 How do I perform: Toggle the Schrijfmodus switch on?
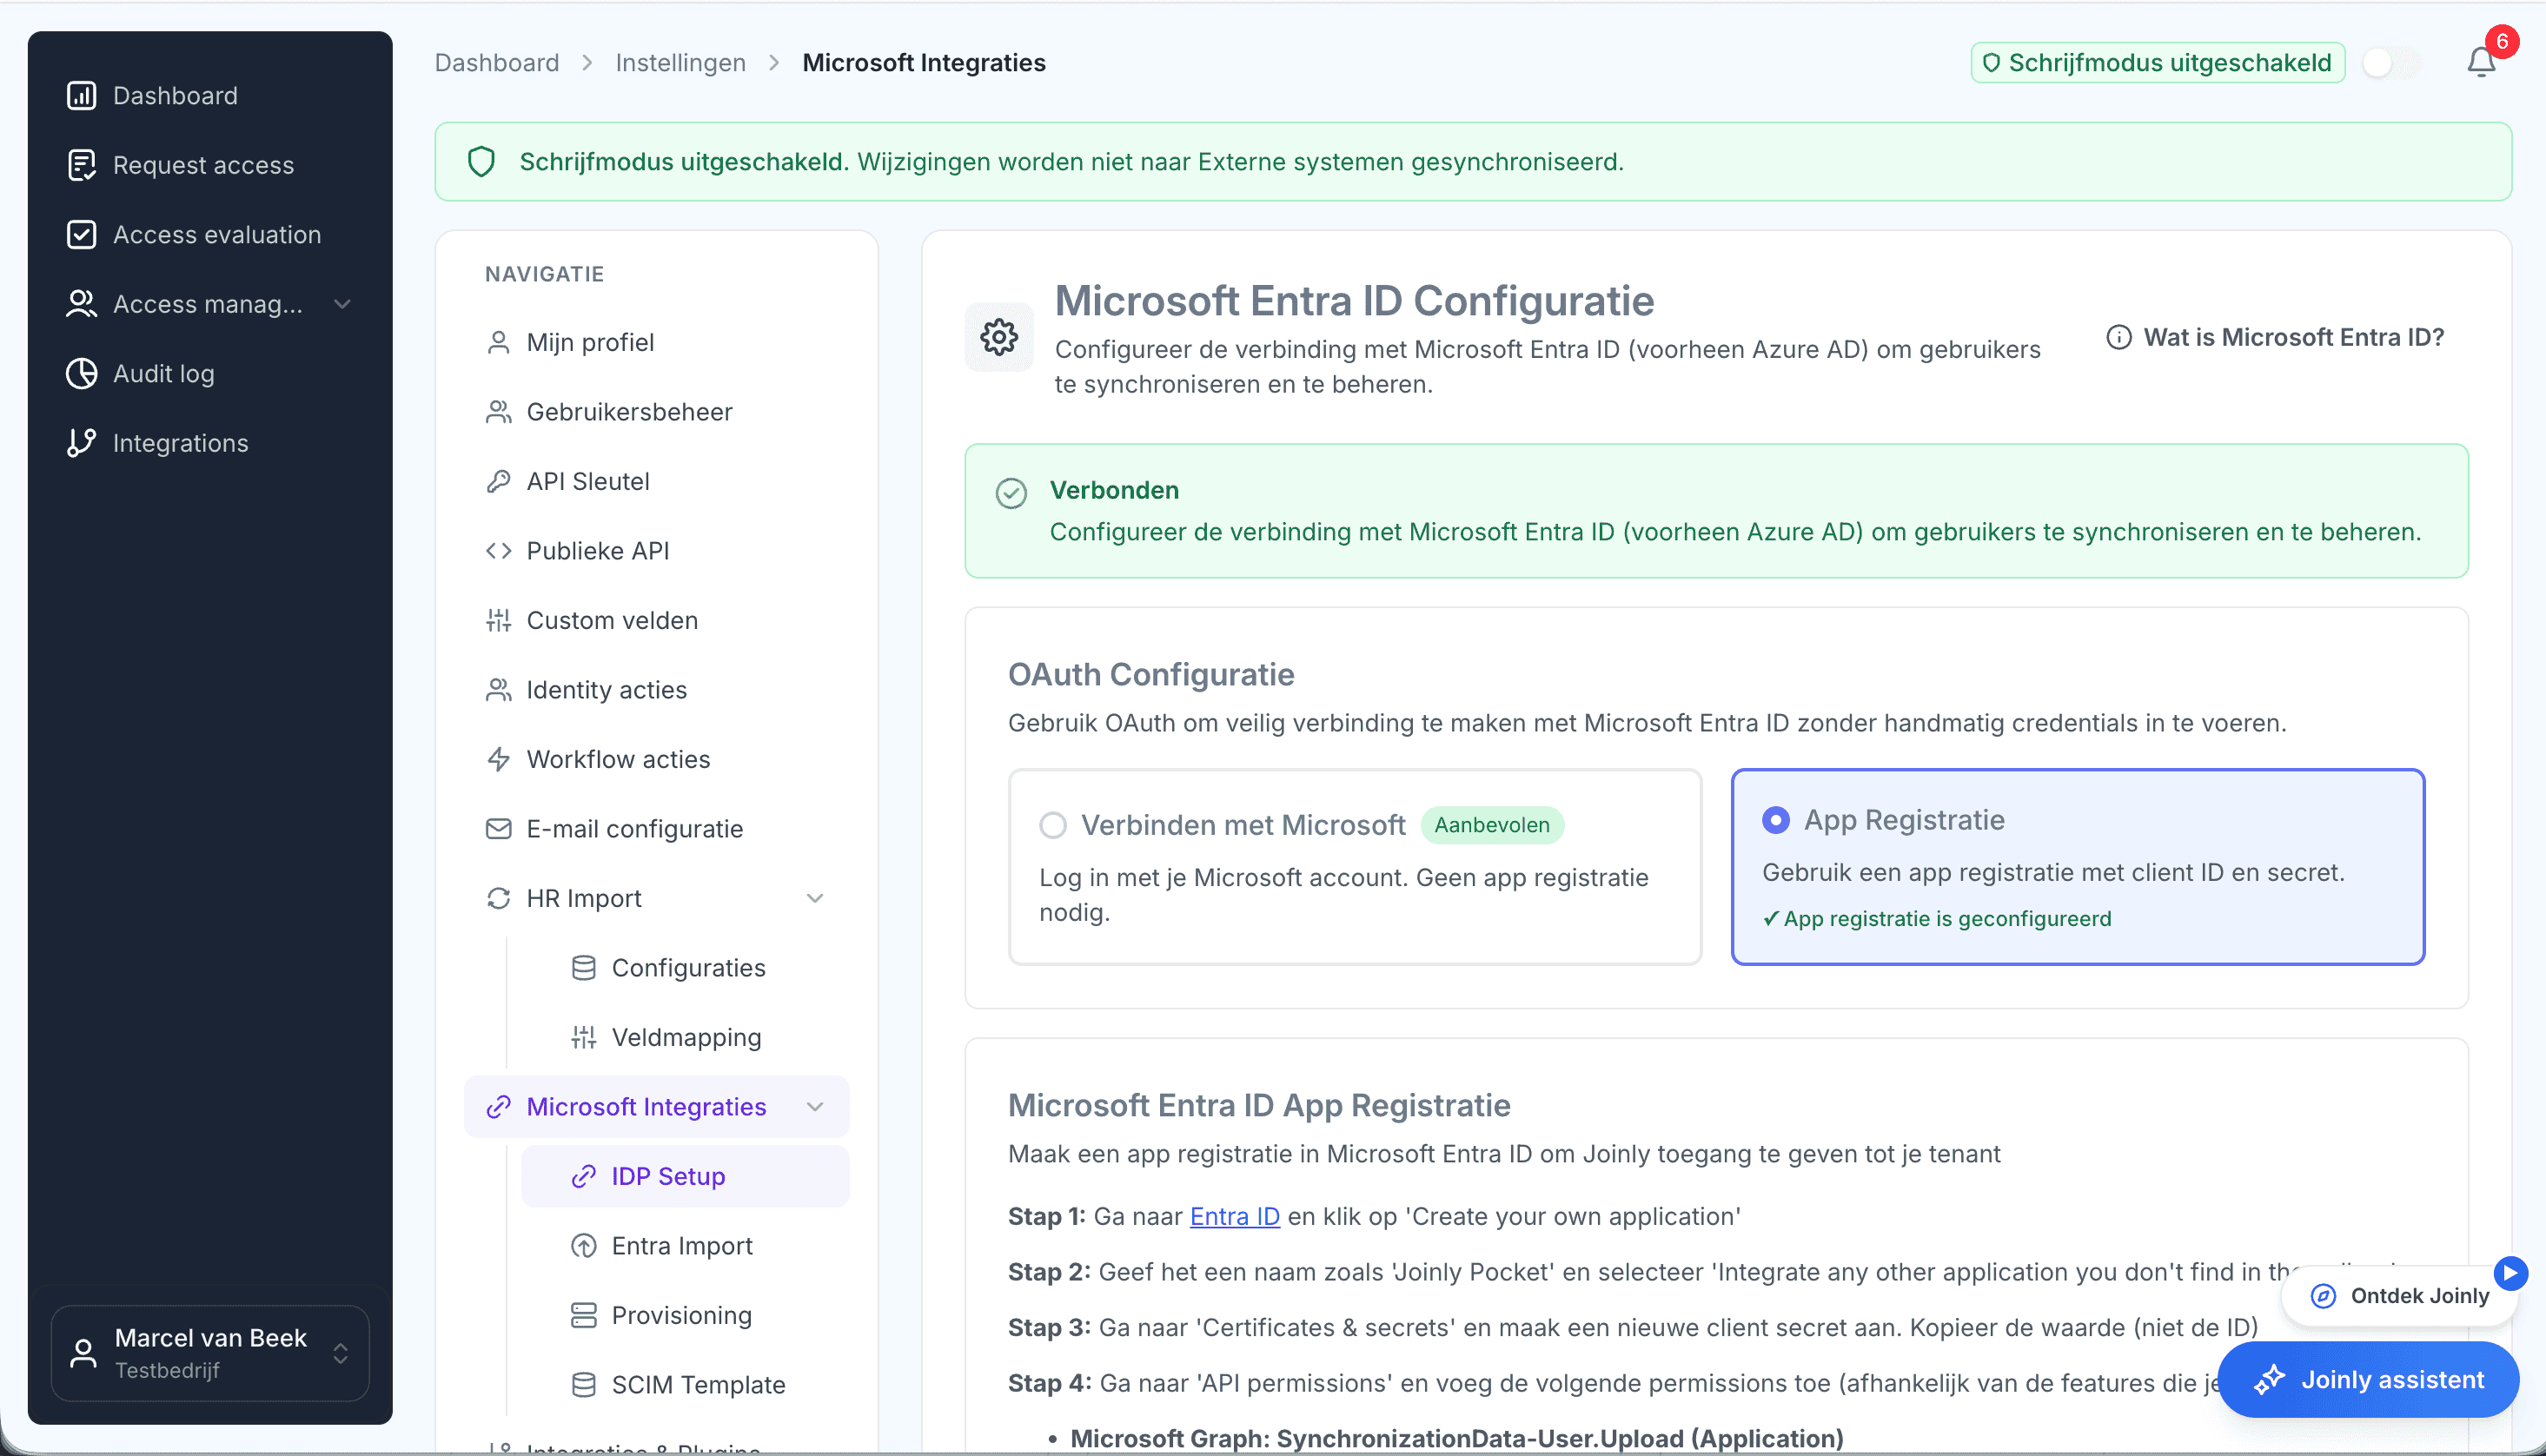(x=2391, y=63)
